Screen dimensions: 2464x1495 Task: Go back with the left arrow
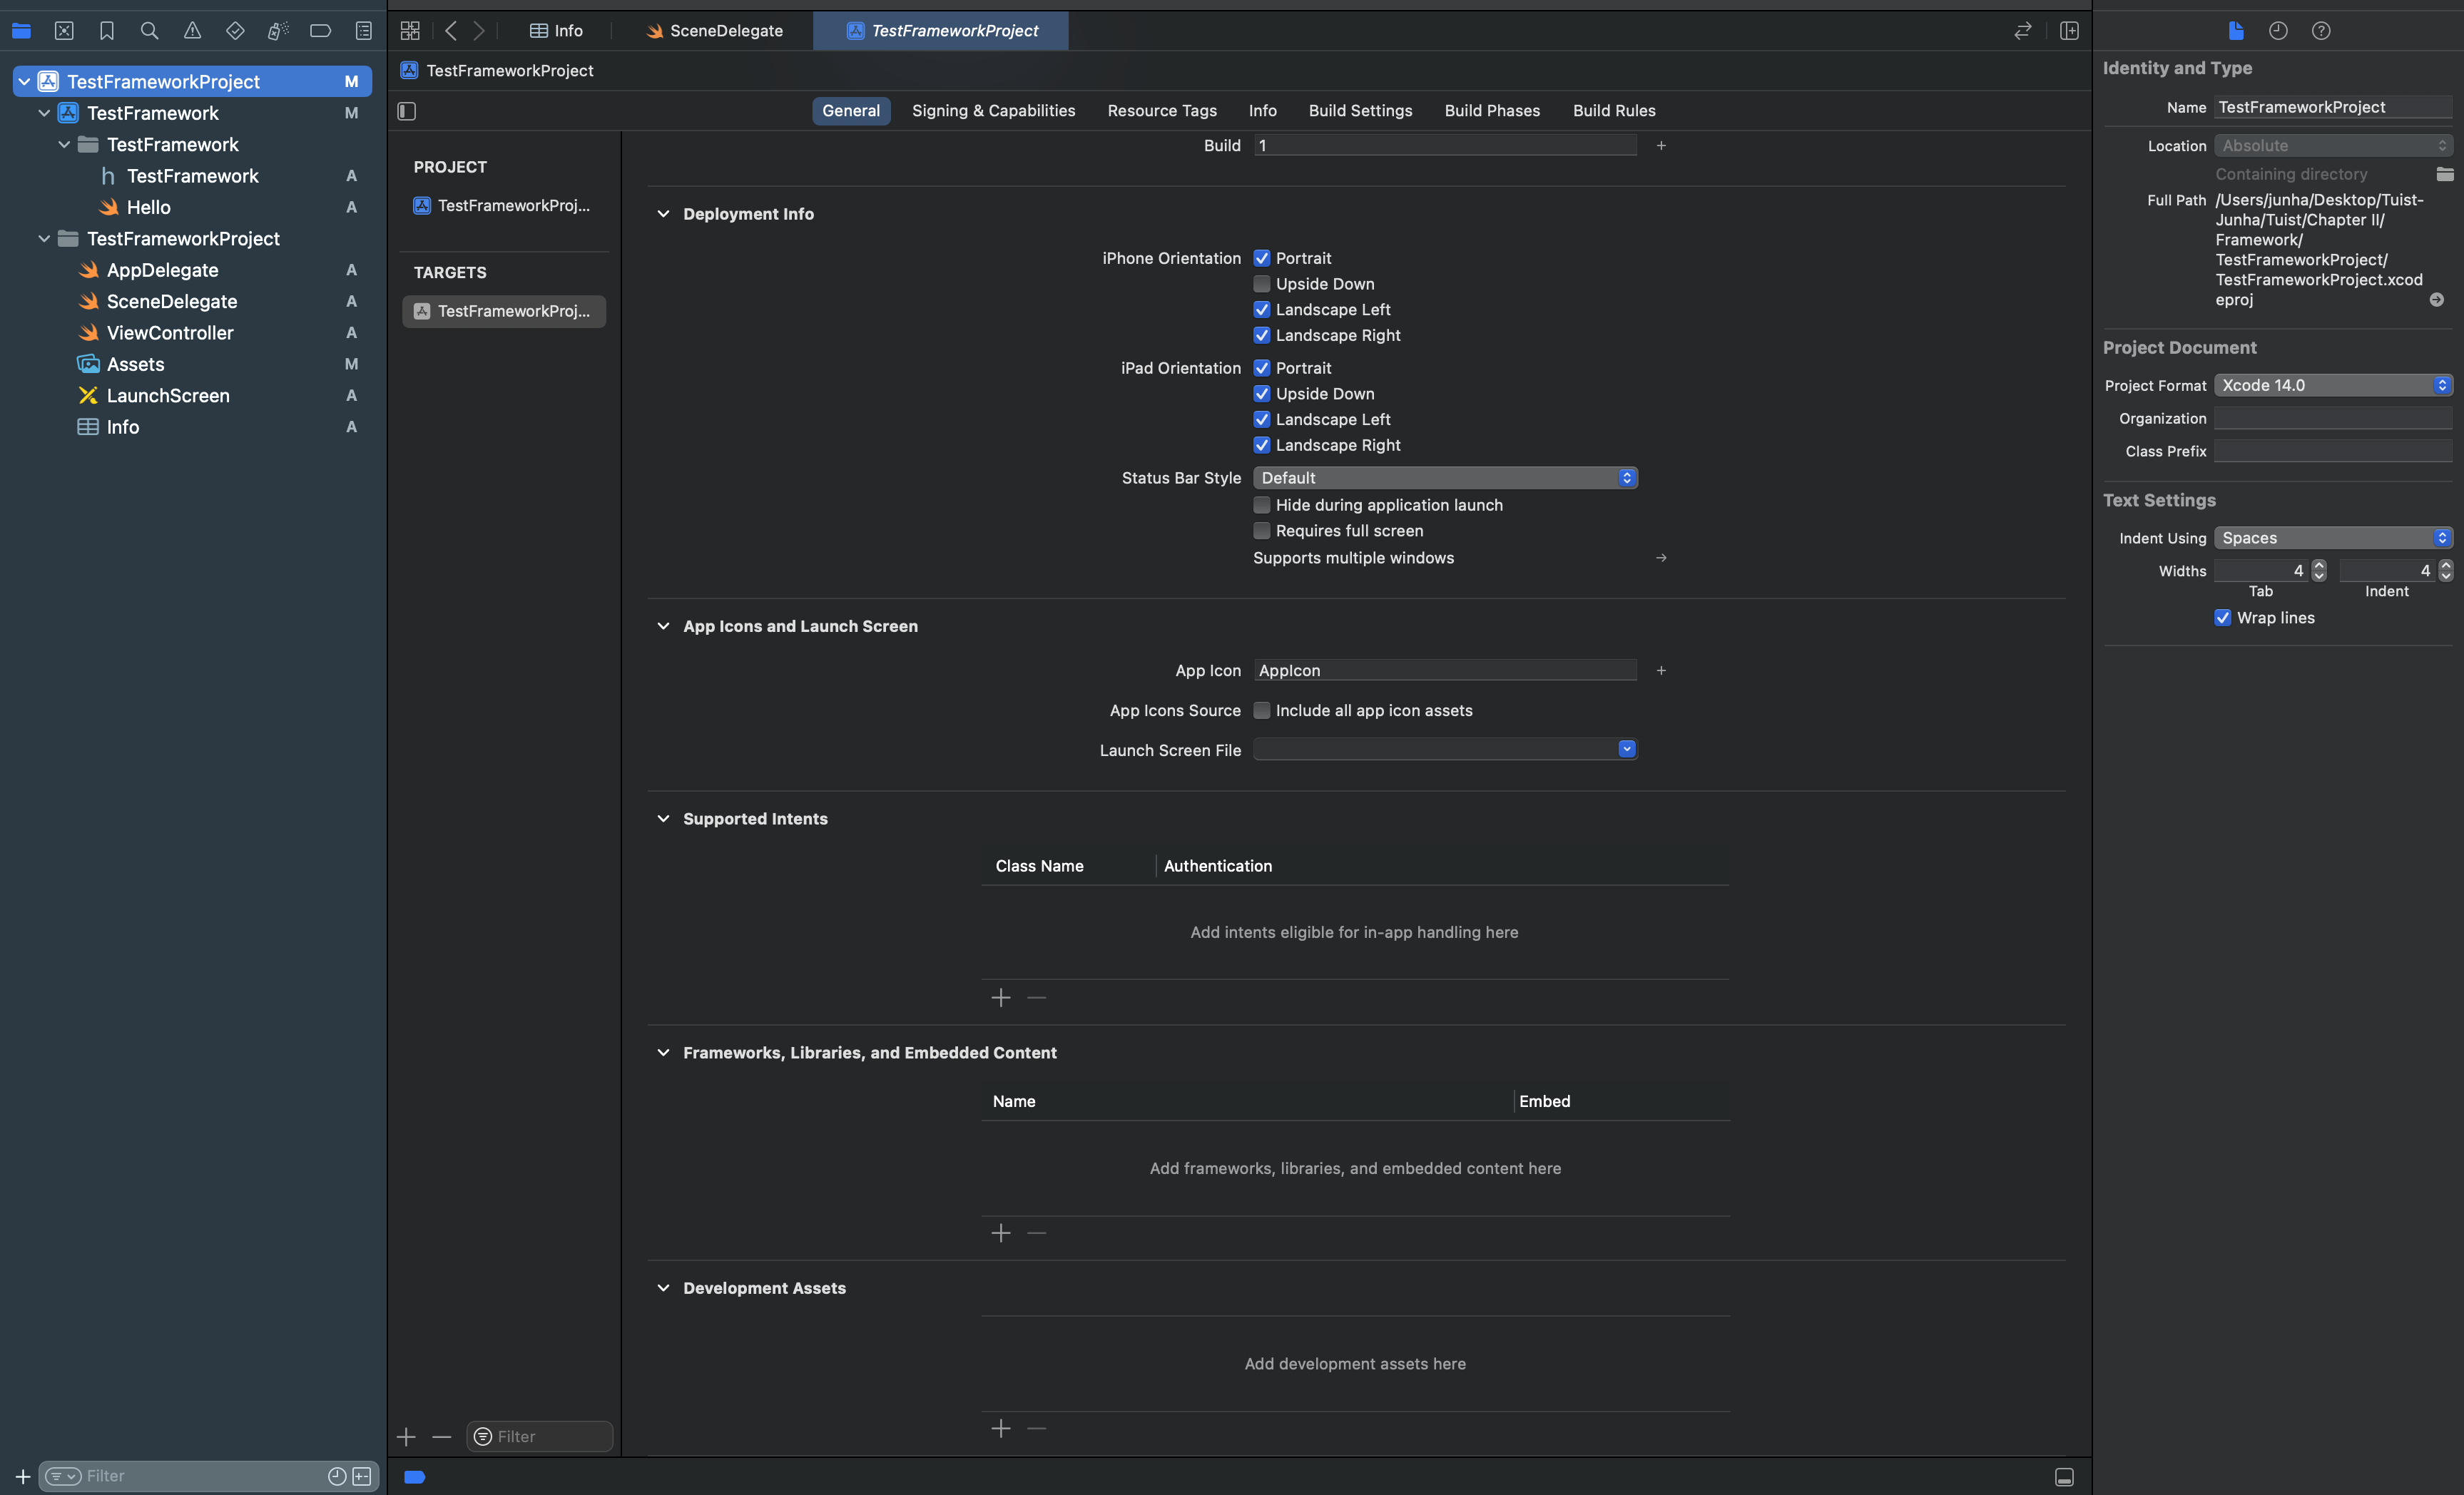tap(451, 31)
